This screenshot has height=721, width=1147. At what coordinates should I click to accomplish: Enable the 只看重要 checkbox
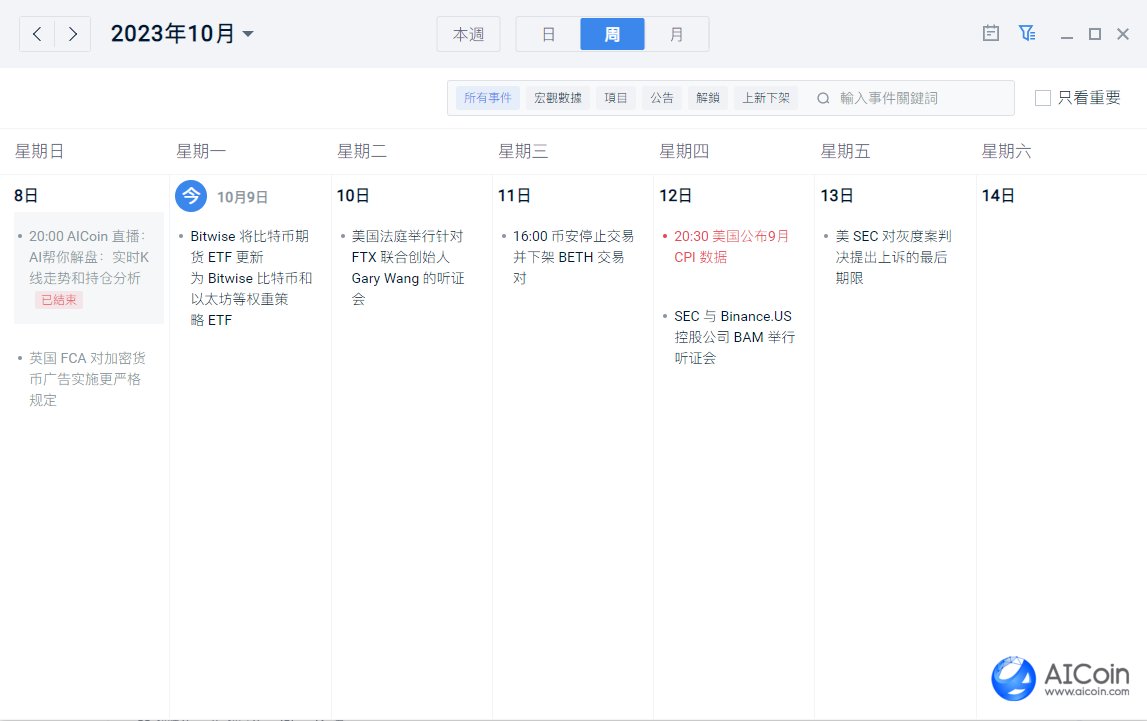click(x=1042, y=98)
